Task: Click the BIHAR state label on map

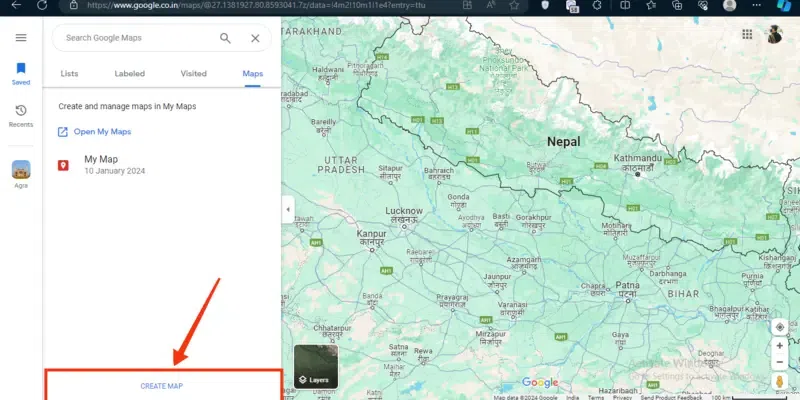Action: [x=683, y=294]
